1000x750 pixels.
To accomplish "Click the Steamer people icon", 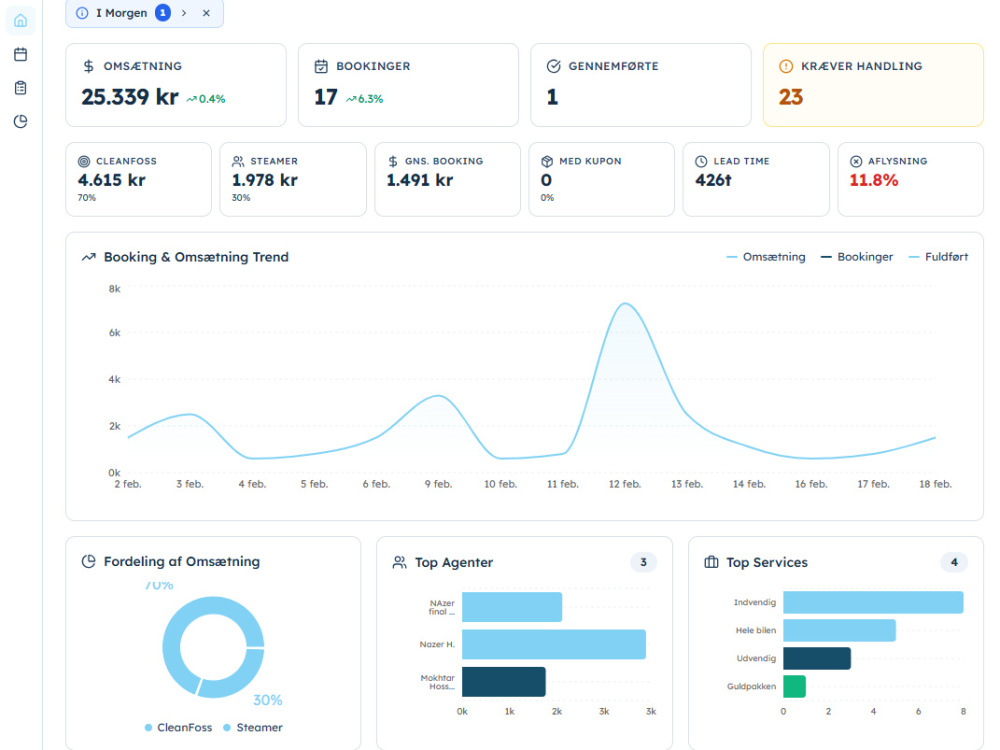I will [238, 161].
